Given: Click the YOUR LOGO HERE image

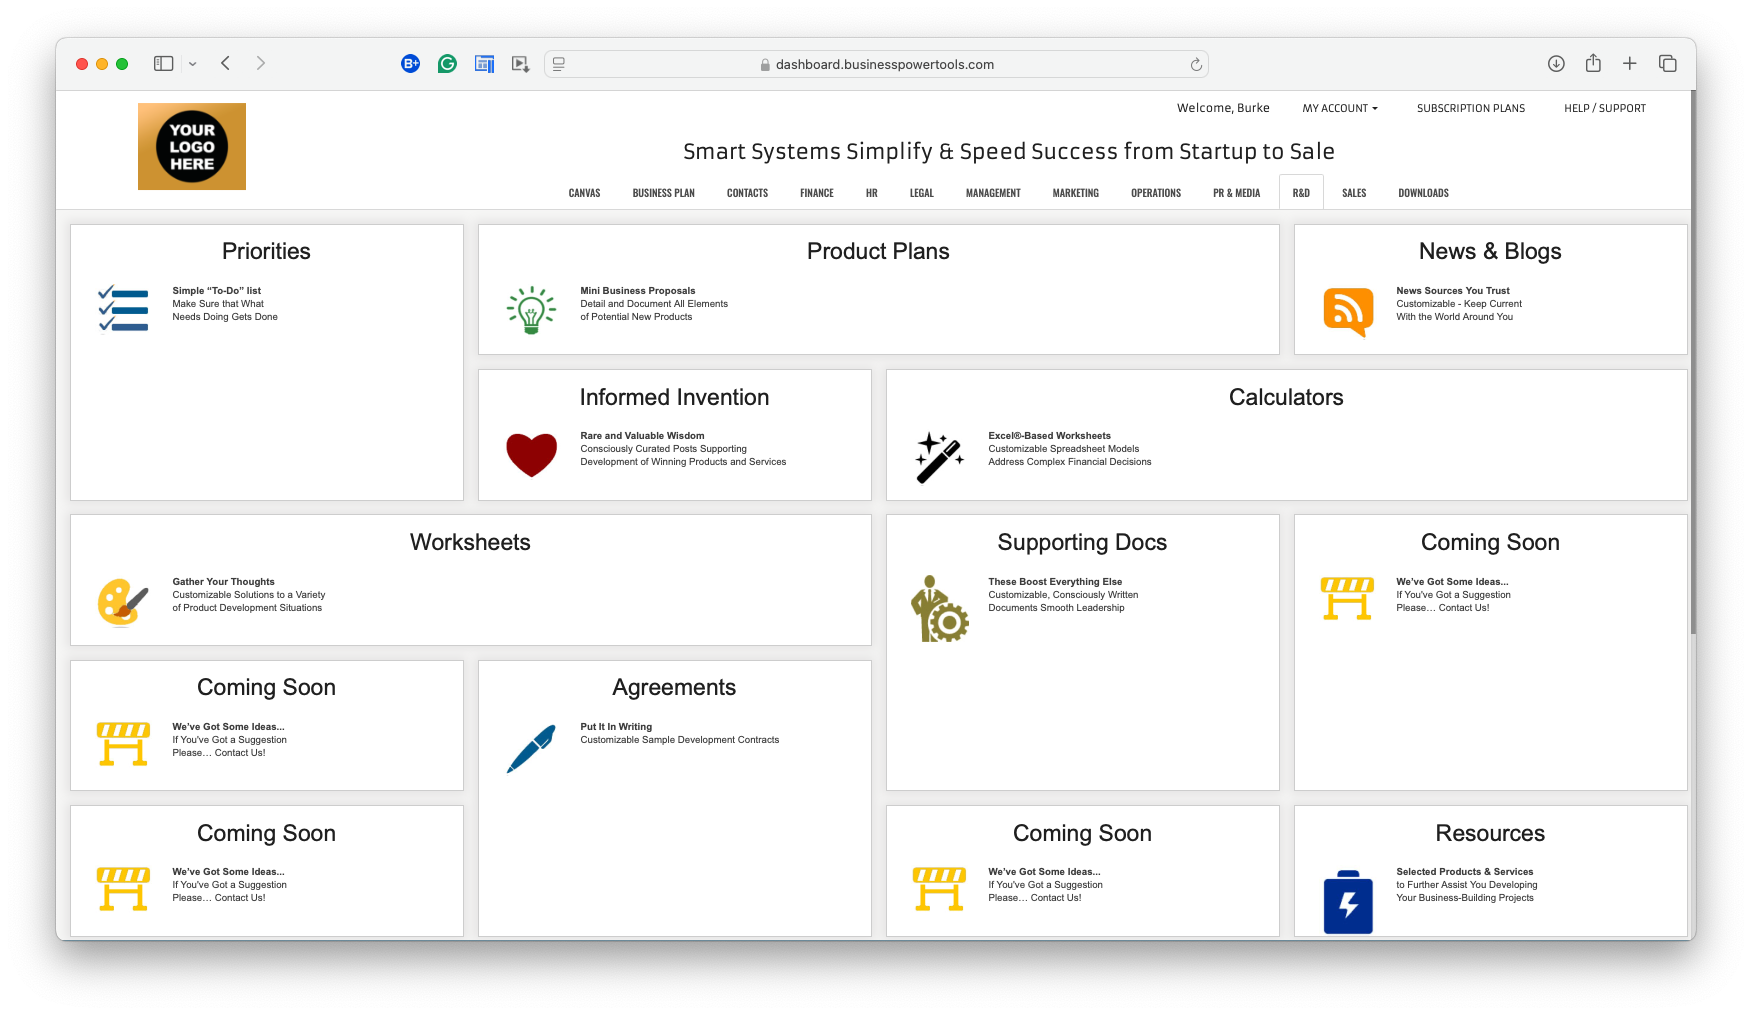Looking at the screenshot, I should [x=191, y=145].
